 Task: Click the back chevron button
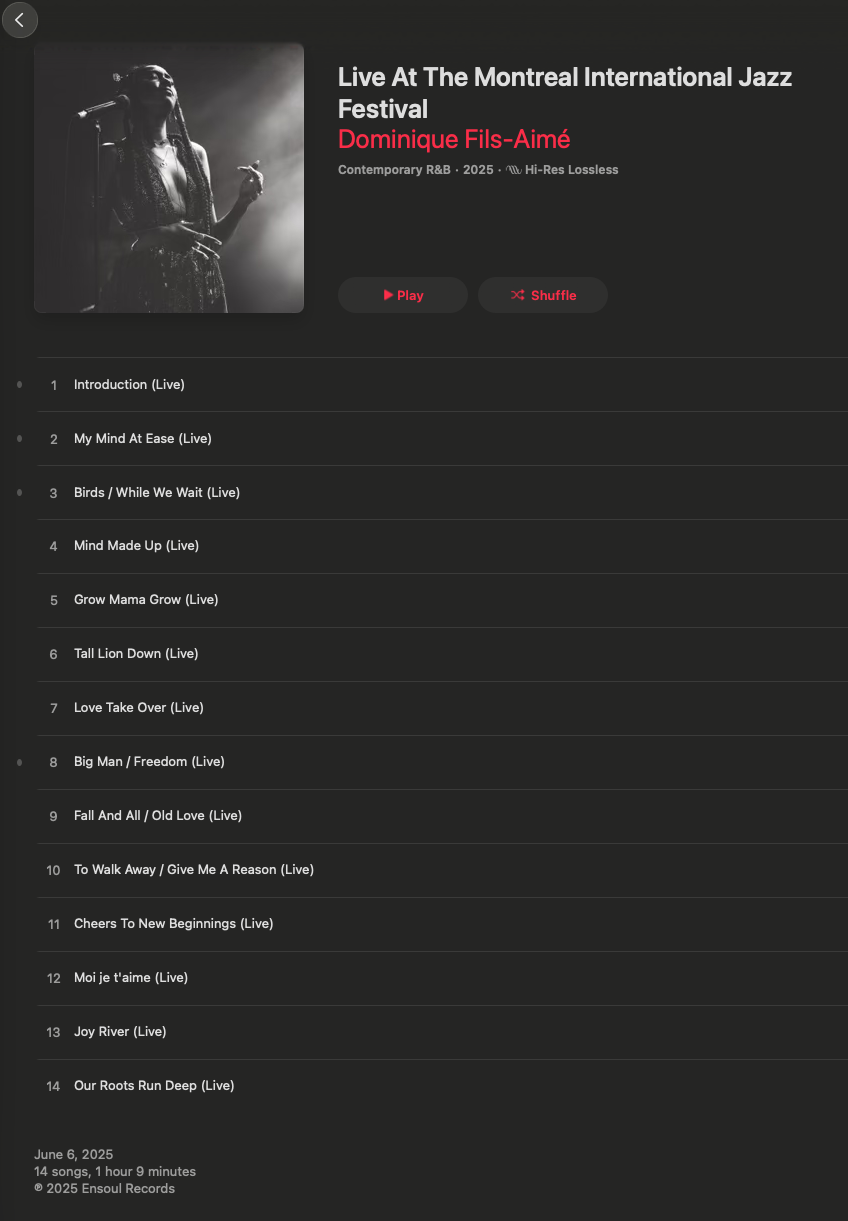point(19,20)
